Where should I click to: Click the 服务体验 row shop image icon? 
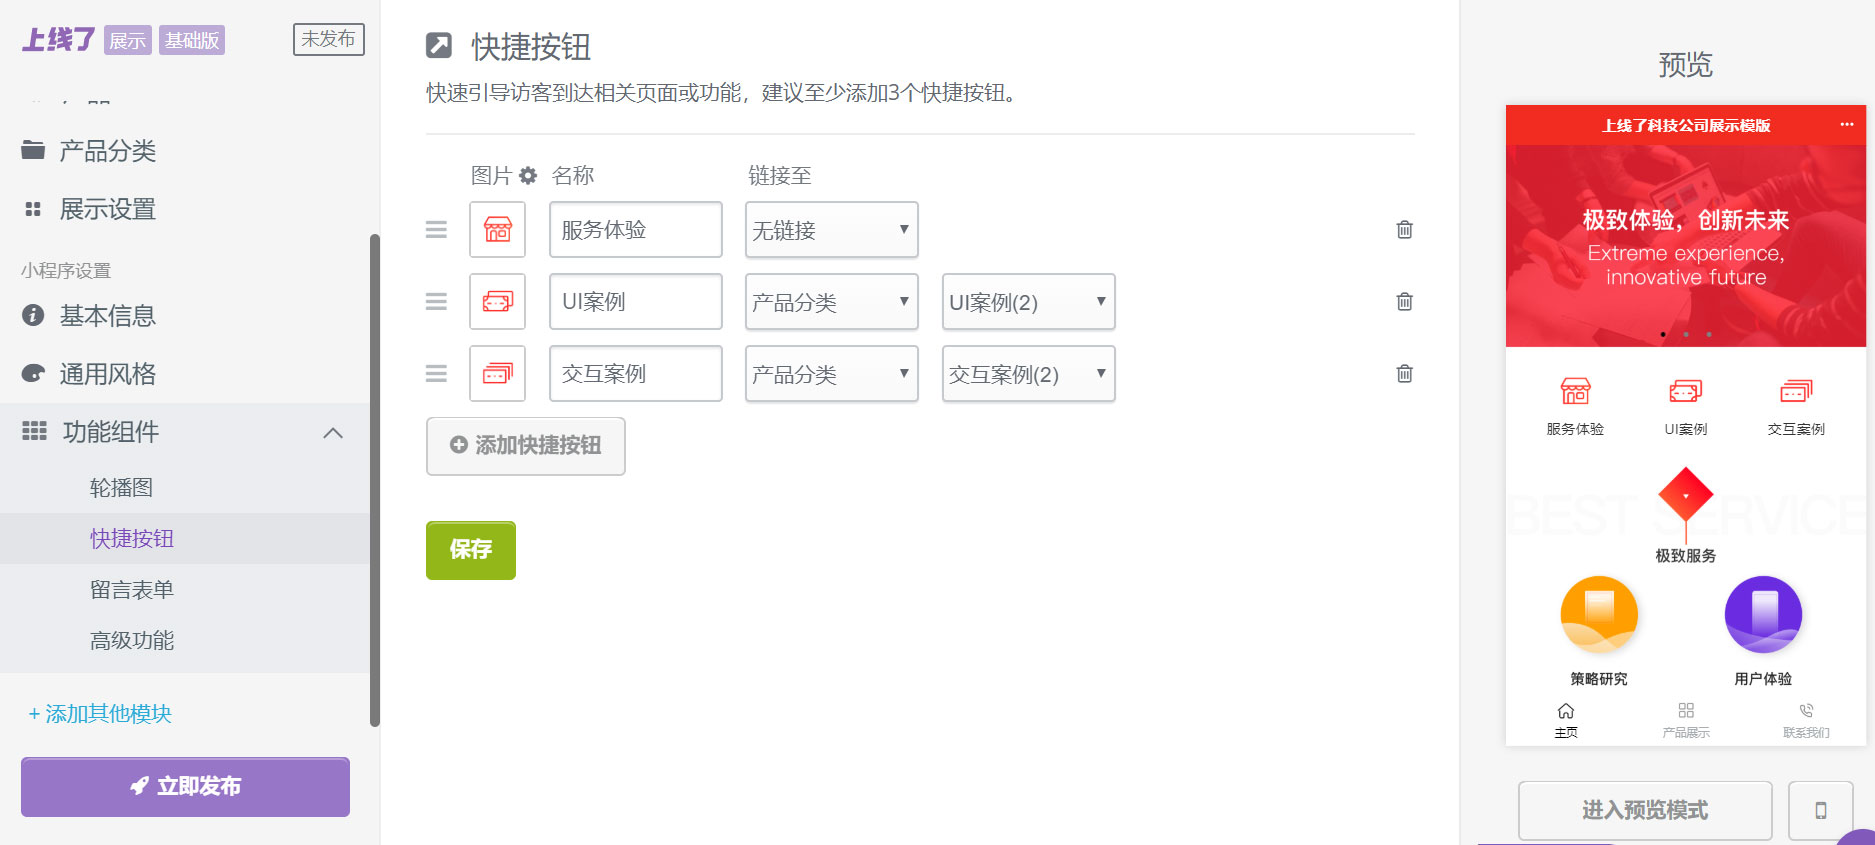coord(498,229)
